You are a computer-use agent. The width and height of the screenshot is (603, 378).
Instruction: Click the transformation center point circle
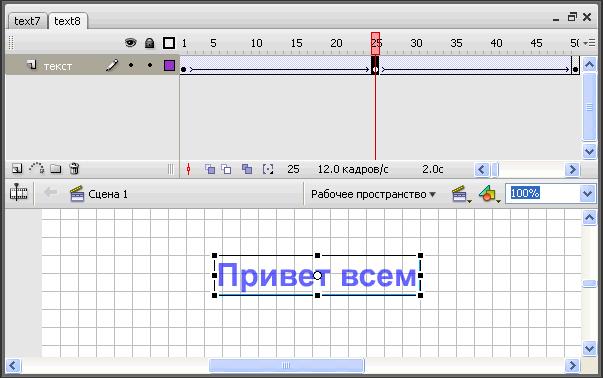[x=317, y=275]
